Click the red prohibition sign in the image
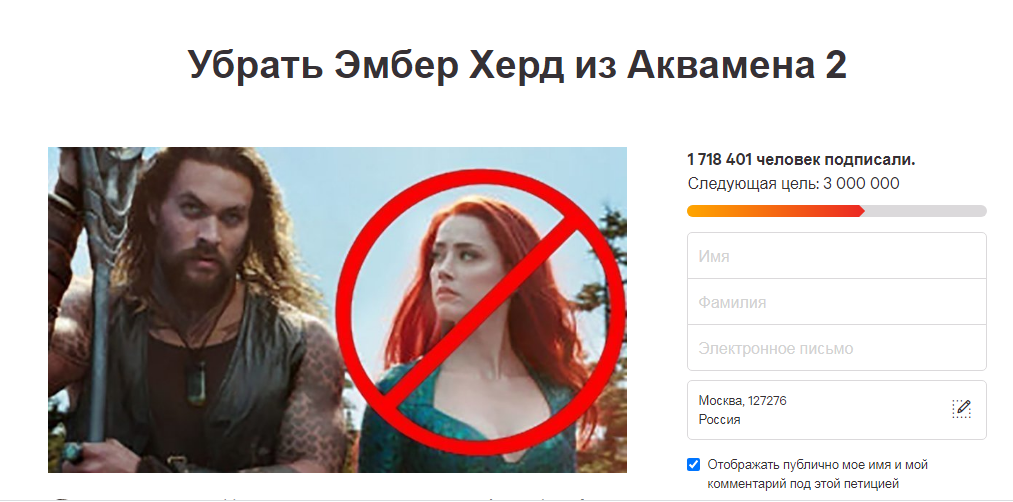This screenshot has height=502, width=1013. 479,312
